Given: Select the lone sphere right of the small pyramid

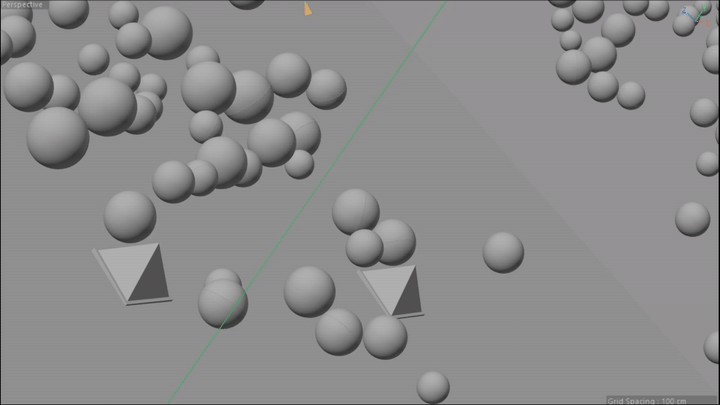Looking at the screenshot, I should (503, 253).
